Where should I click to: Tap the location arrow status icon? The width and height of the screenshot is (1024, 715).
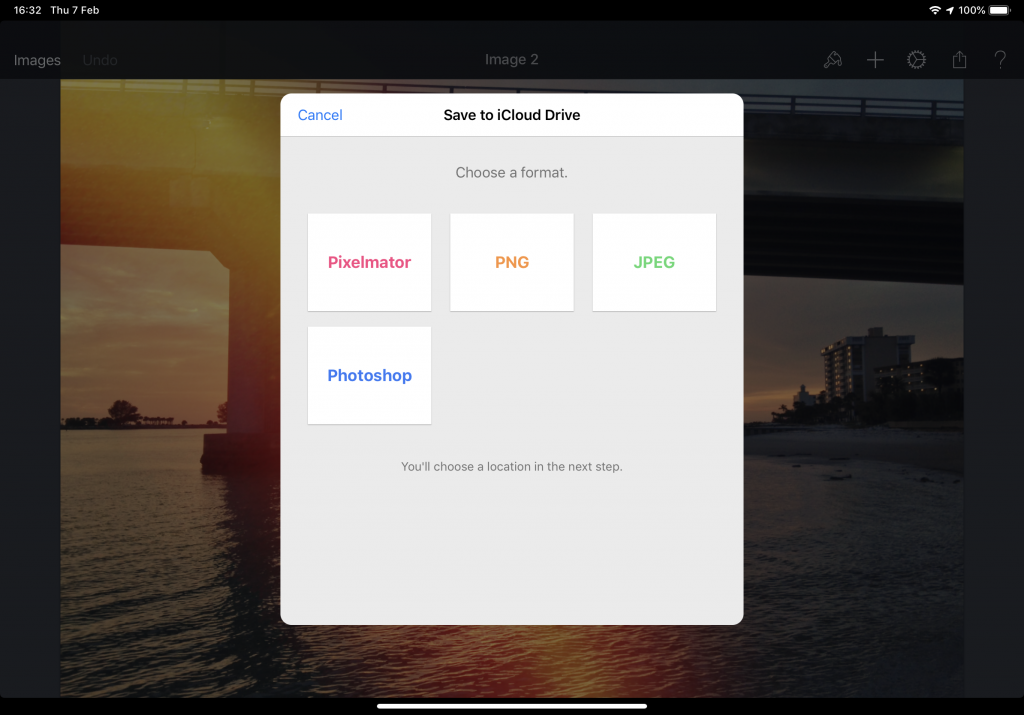point(950,10)
